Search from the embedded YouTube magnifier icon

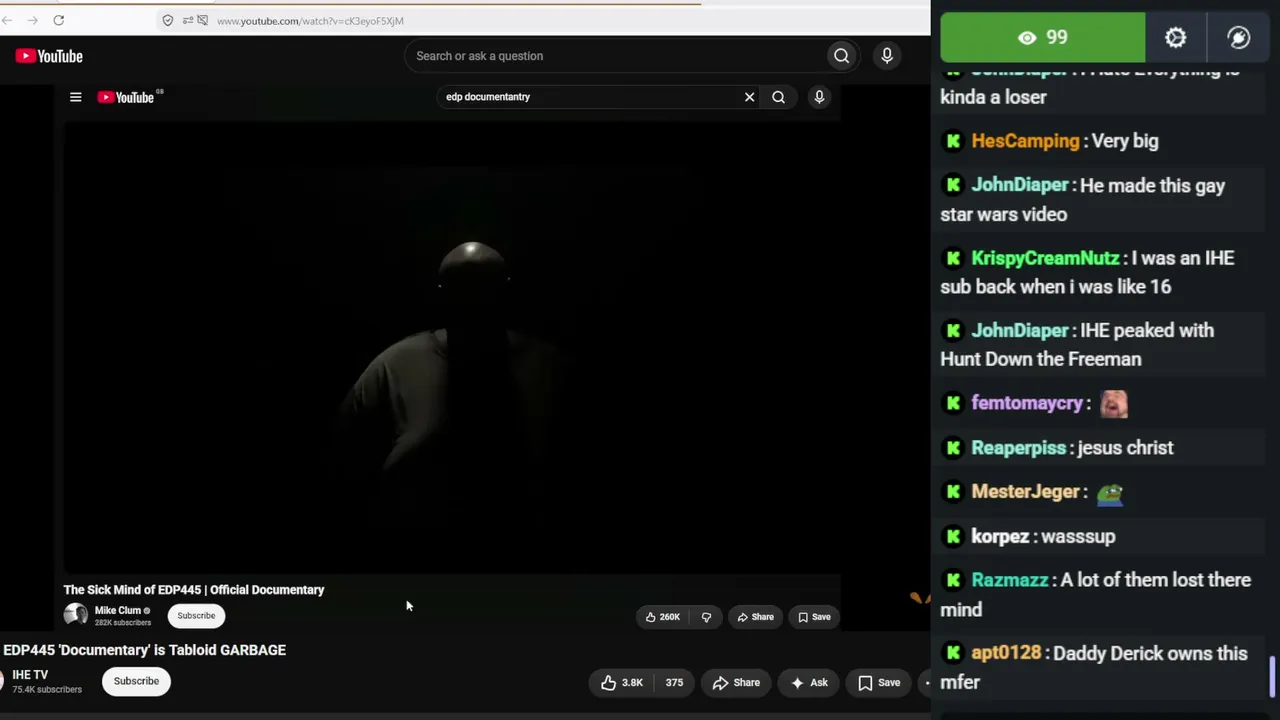click(778, 97)
